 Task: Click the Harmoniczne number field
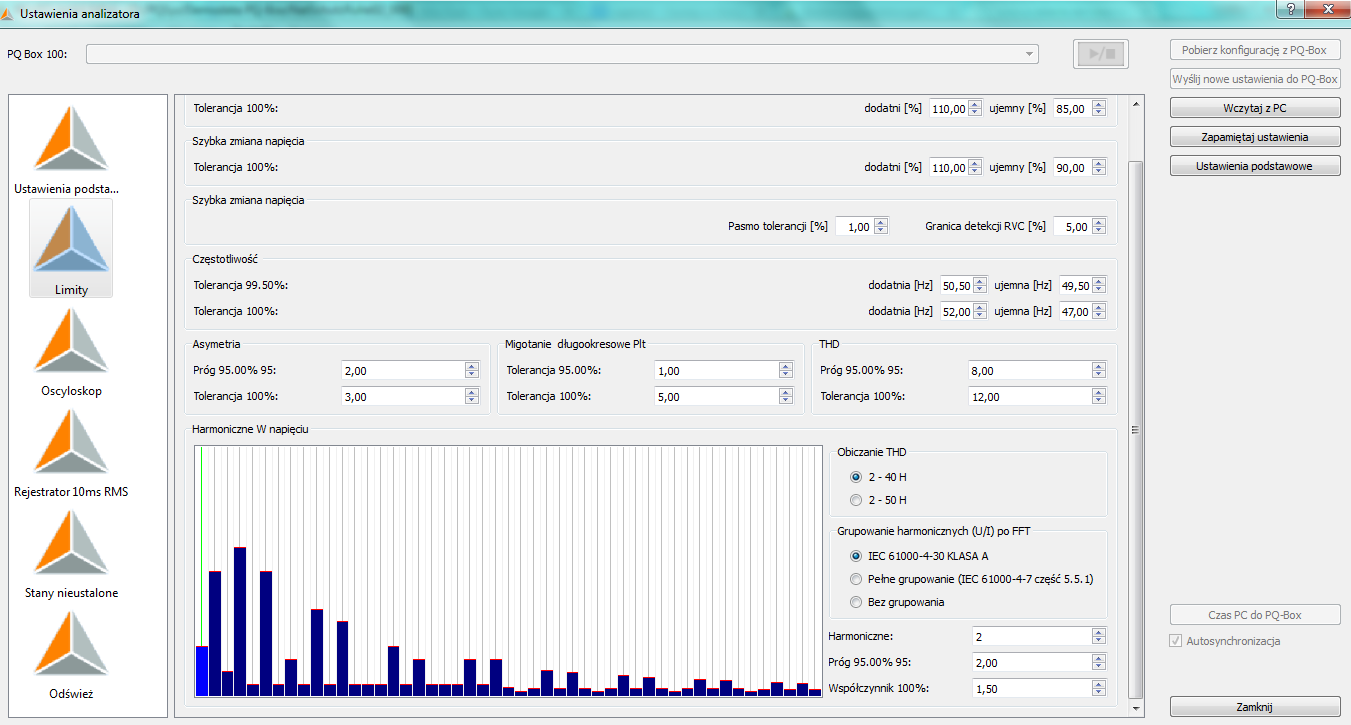[x=1032, y=636]
